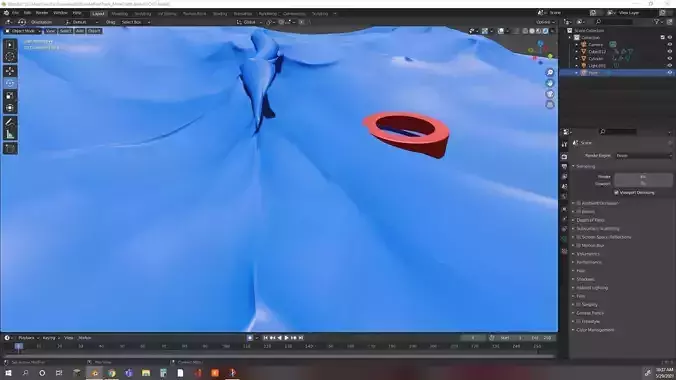The height and width of the screenshot is (380, 676).
Task: Open File Explorer from the taskbar
Action: coord(146,373)
